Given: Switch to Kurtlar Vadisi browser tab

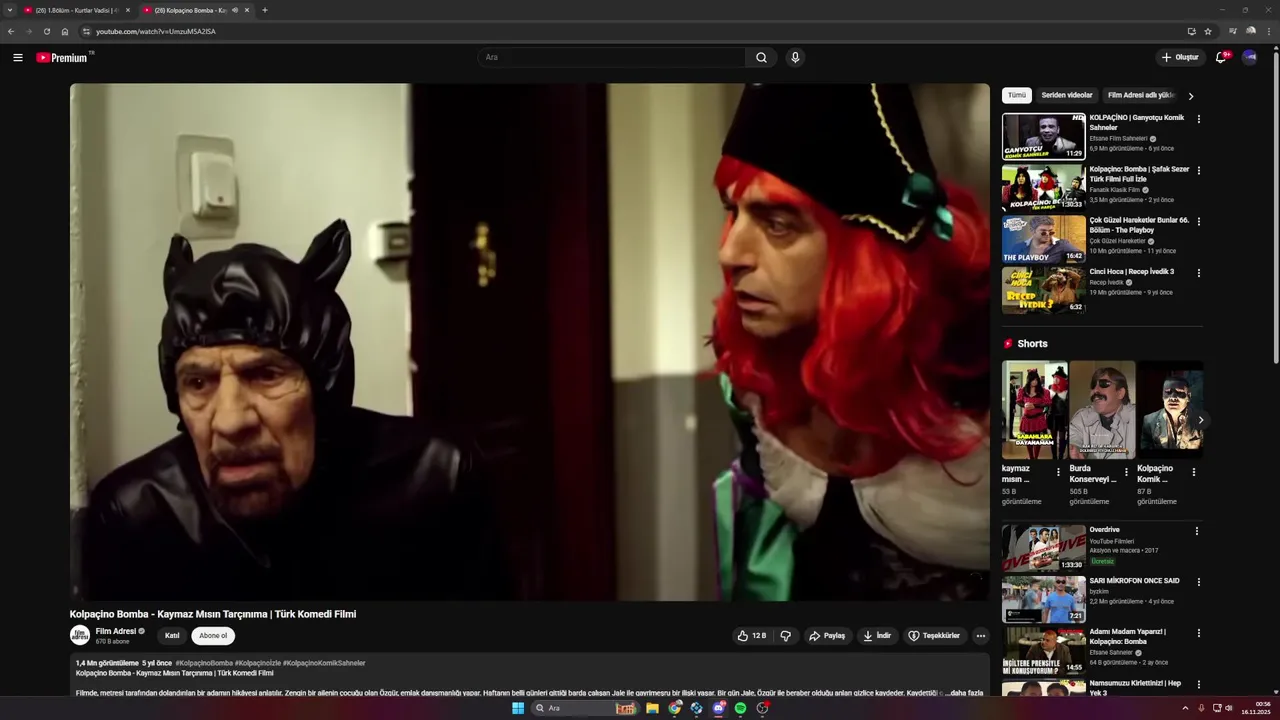Looking at the screenshot, I should click(77, 10).
